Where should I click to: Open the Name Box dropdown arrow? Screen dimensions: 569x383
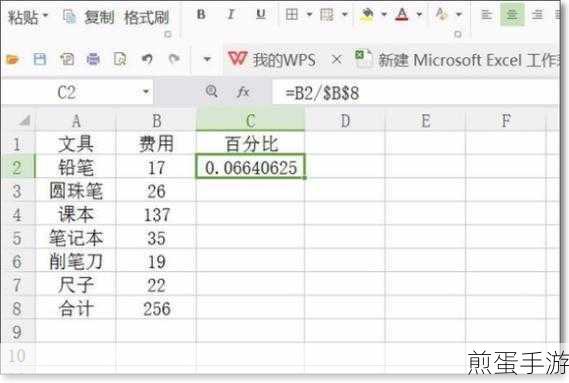[x=146, y=92]
